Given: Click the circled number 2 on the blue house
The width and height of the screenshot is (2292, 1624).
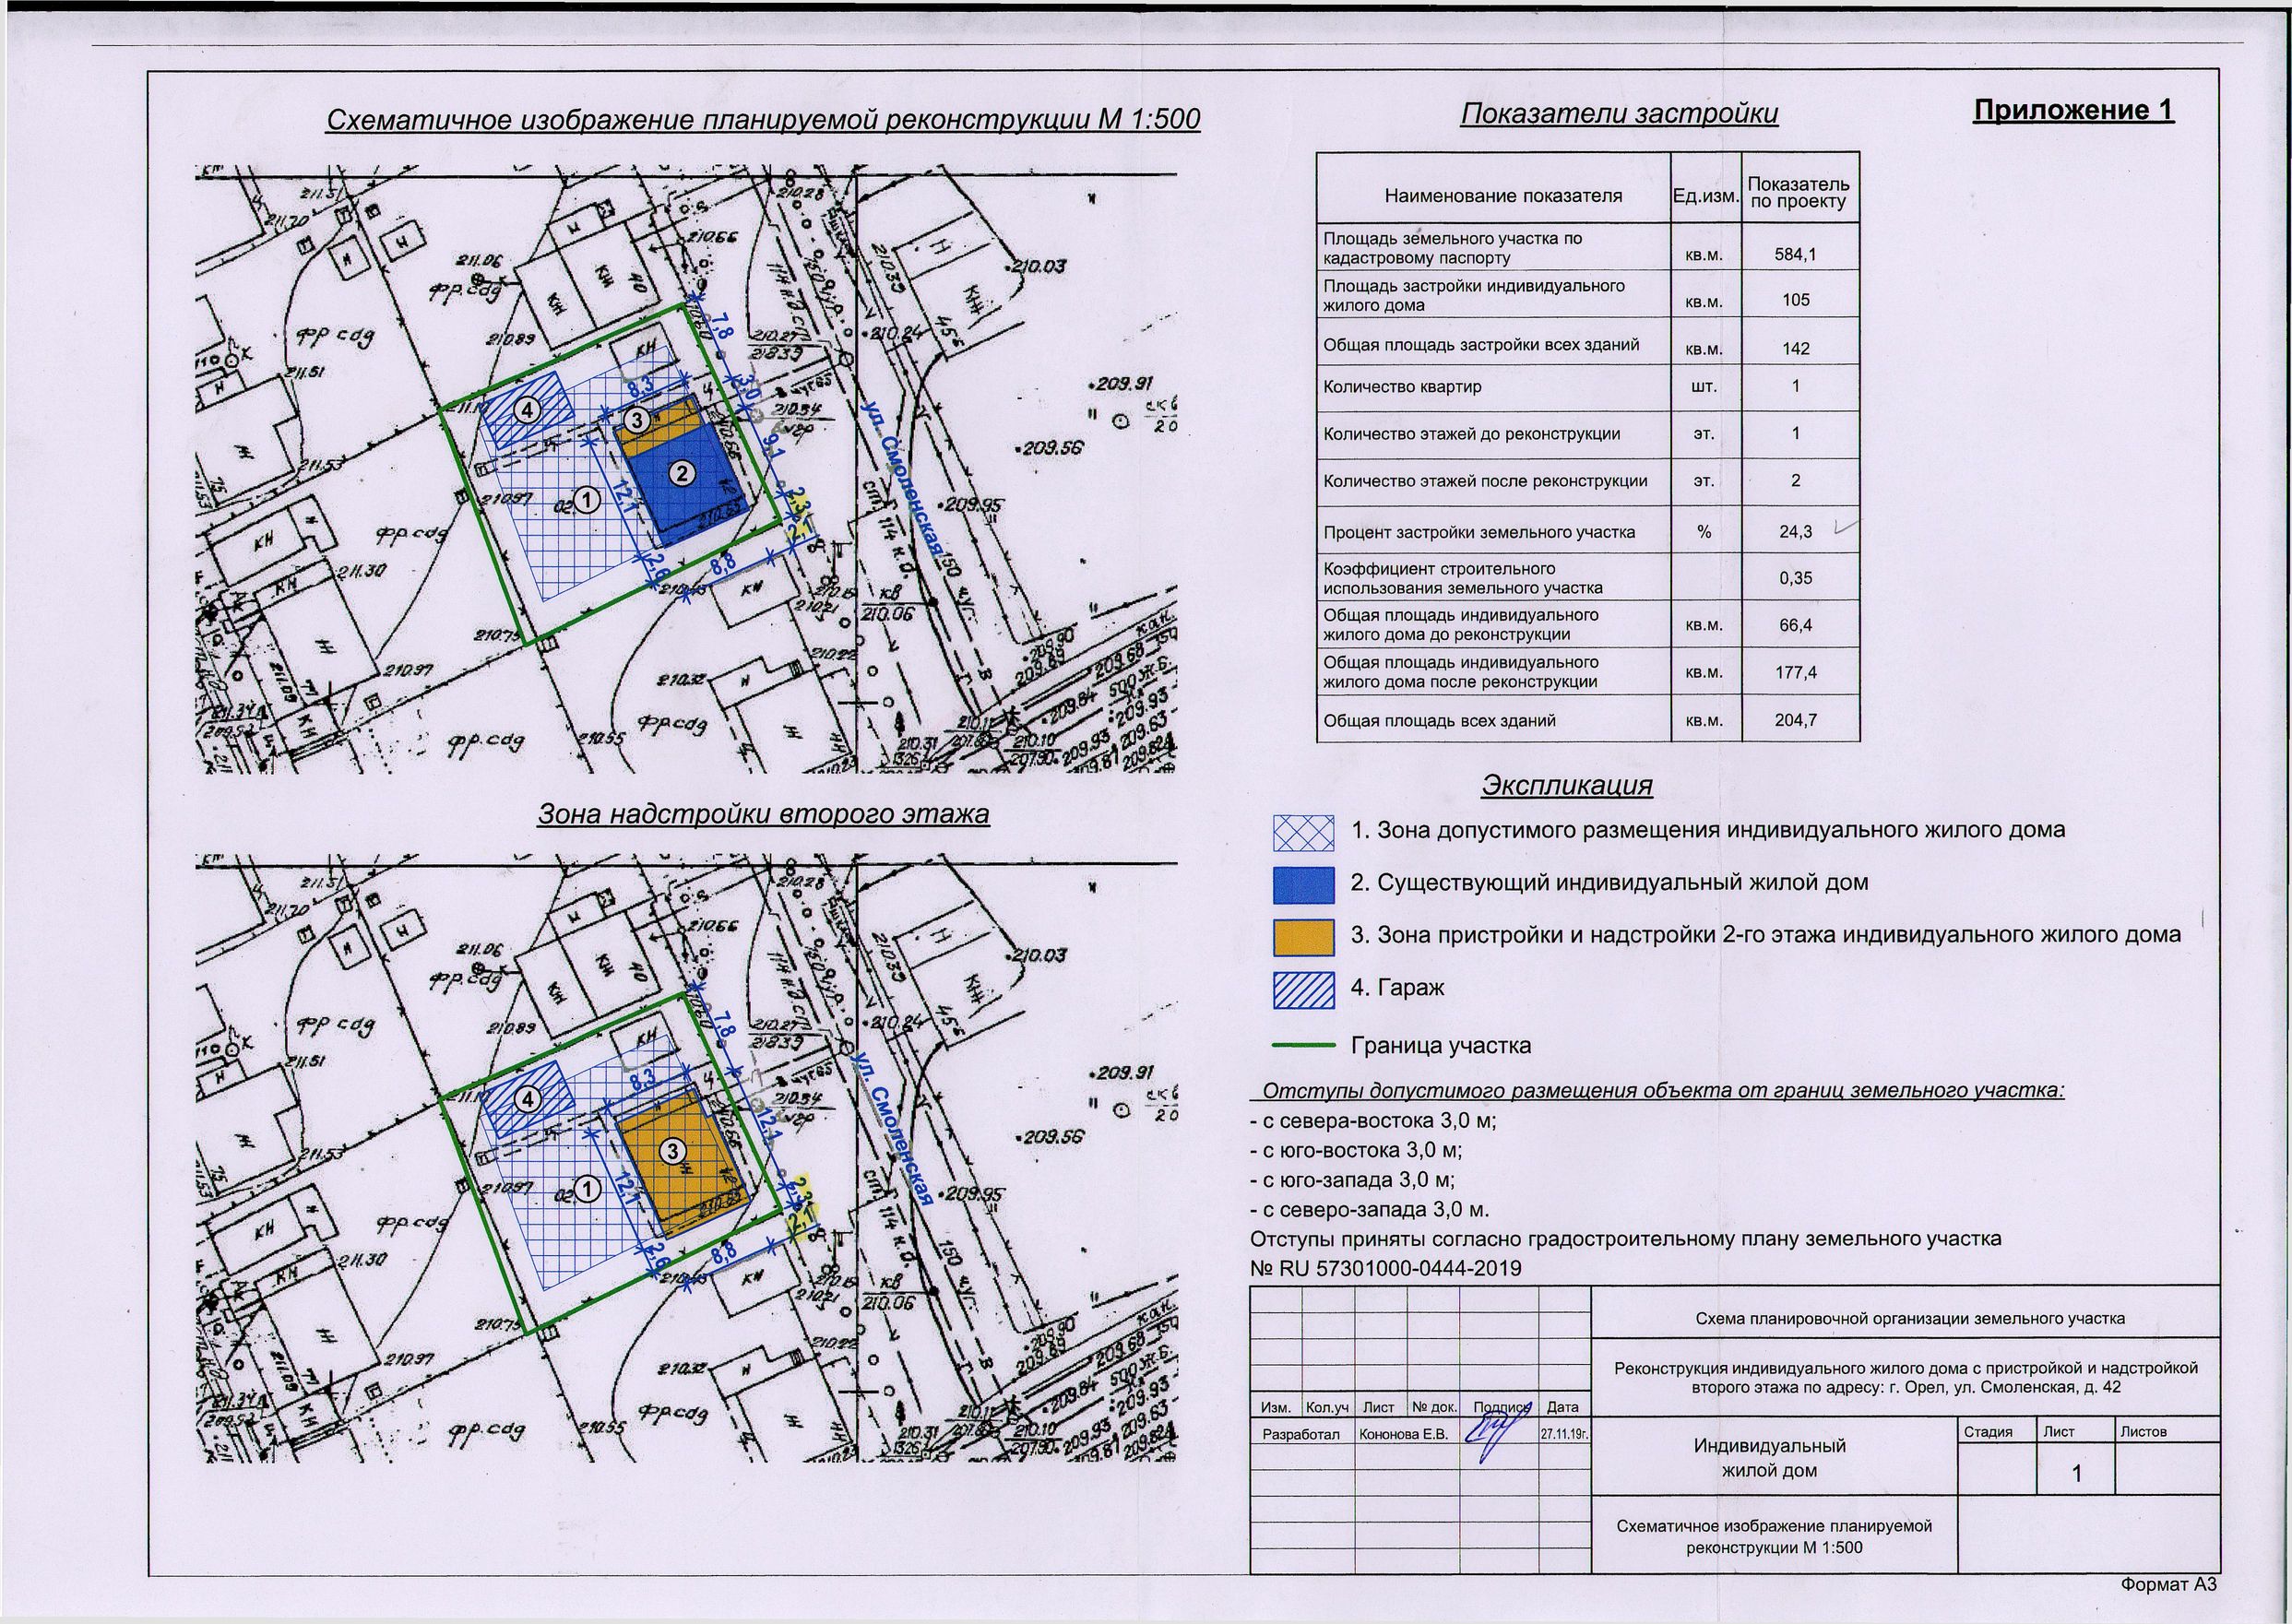Looking at the screenshot, I should pos(681,474).
